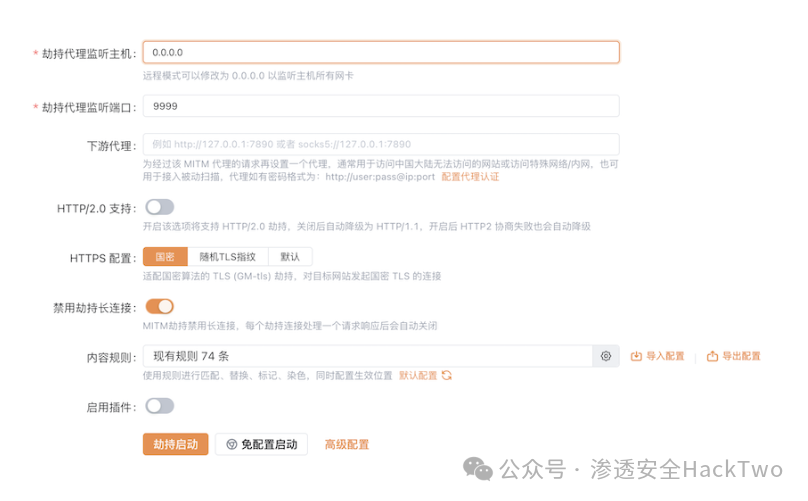Select the 随机TLS指纹 HTTPS option
Viewport: 808px width, 501px height.
[227, 257]
